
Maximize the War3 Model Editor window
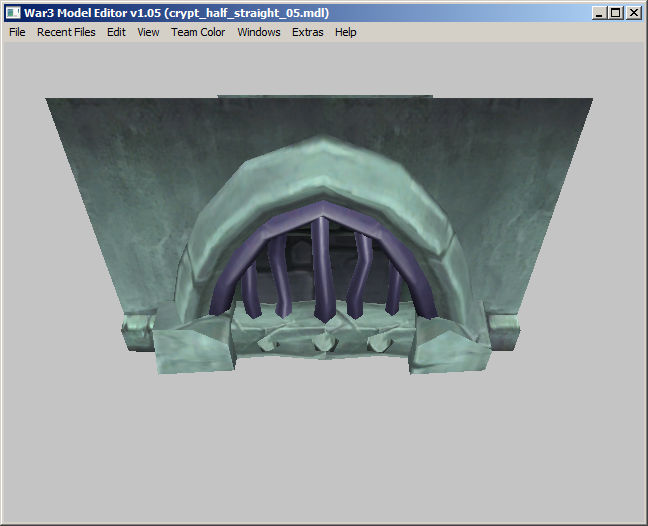click(x=616, y=13)
